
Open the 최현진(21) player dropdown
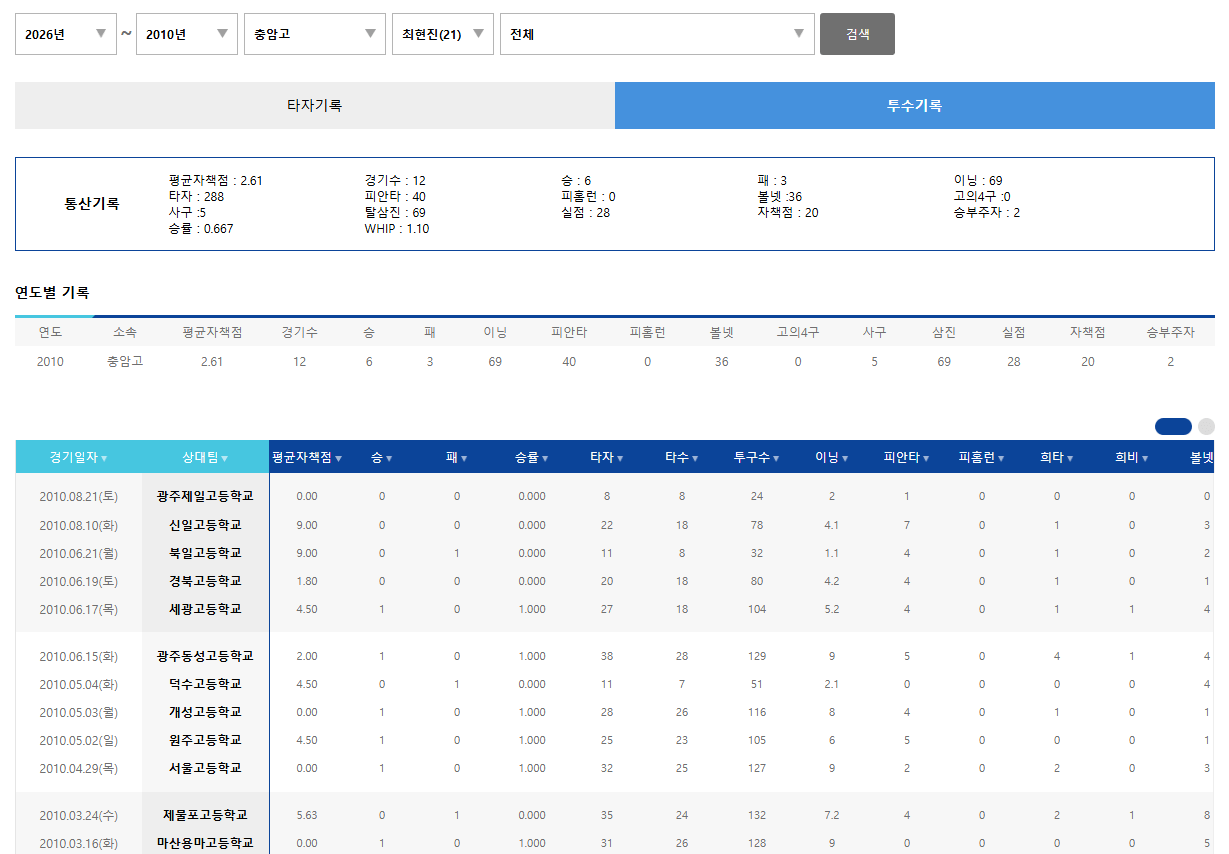[443, 34]
